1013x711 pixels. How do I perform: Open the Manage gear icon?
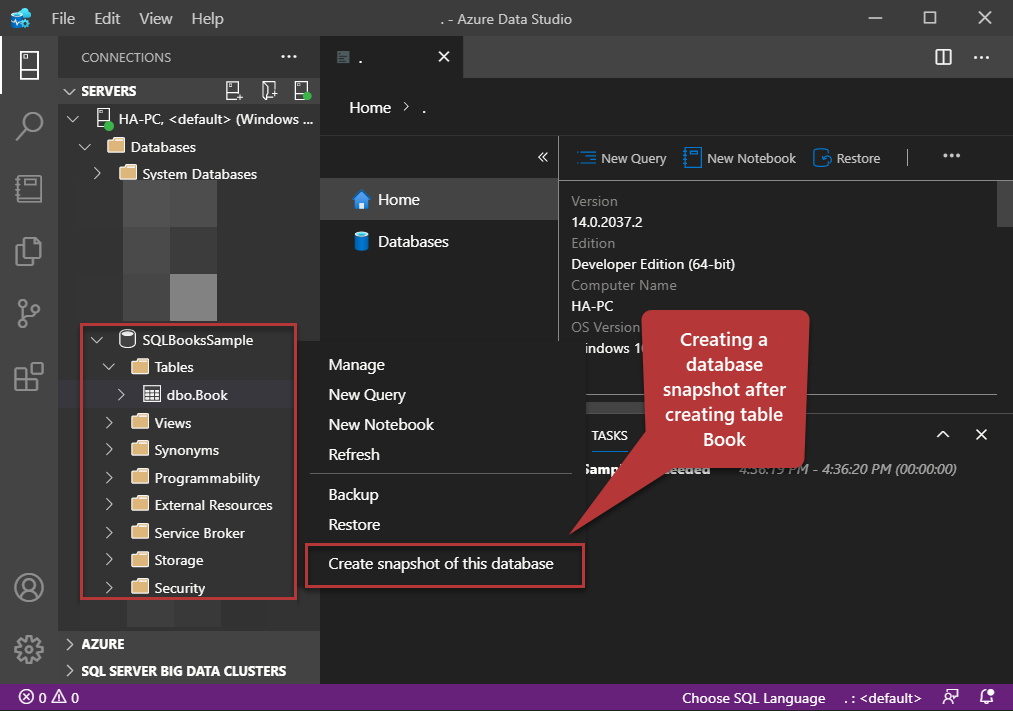coord(29,649)
